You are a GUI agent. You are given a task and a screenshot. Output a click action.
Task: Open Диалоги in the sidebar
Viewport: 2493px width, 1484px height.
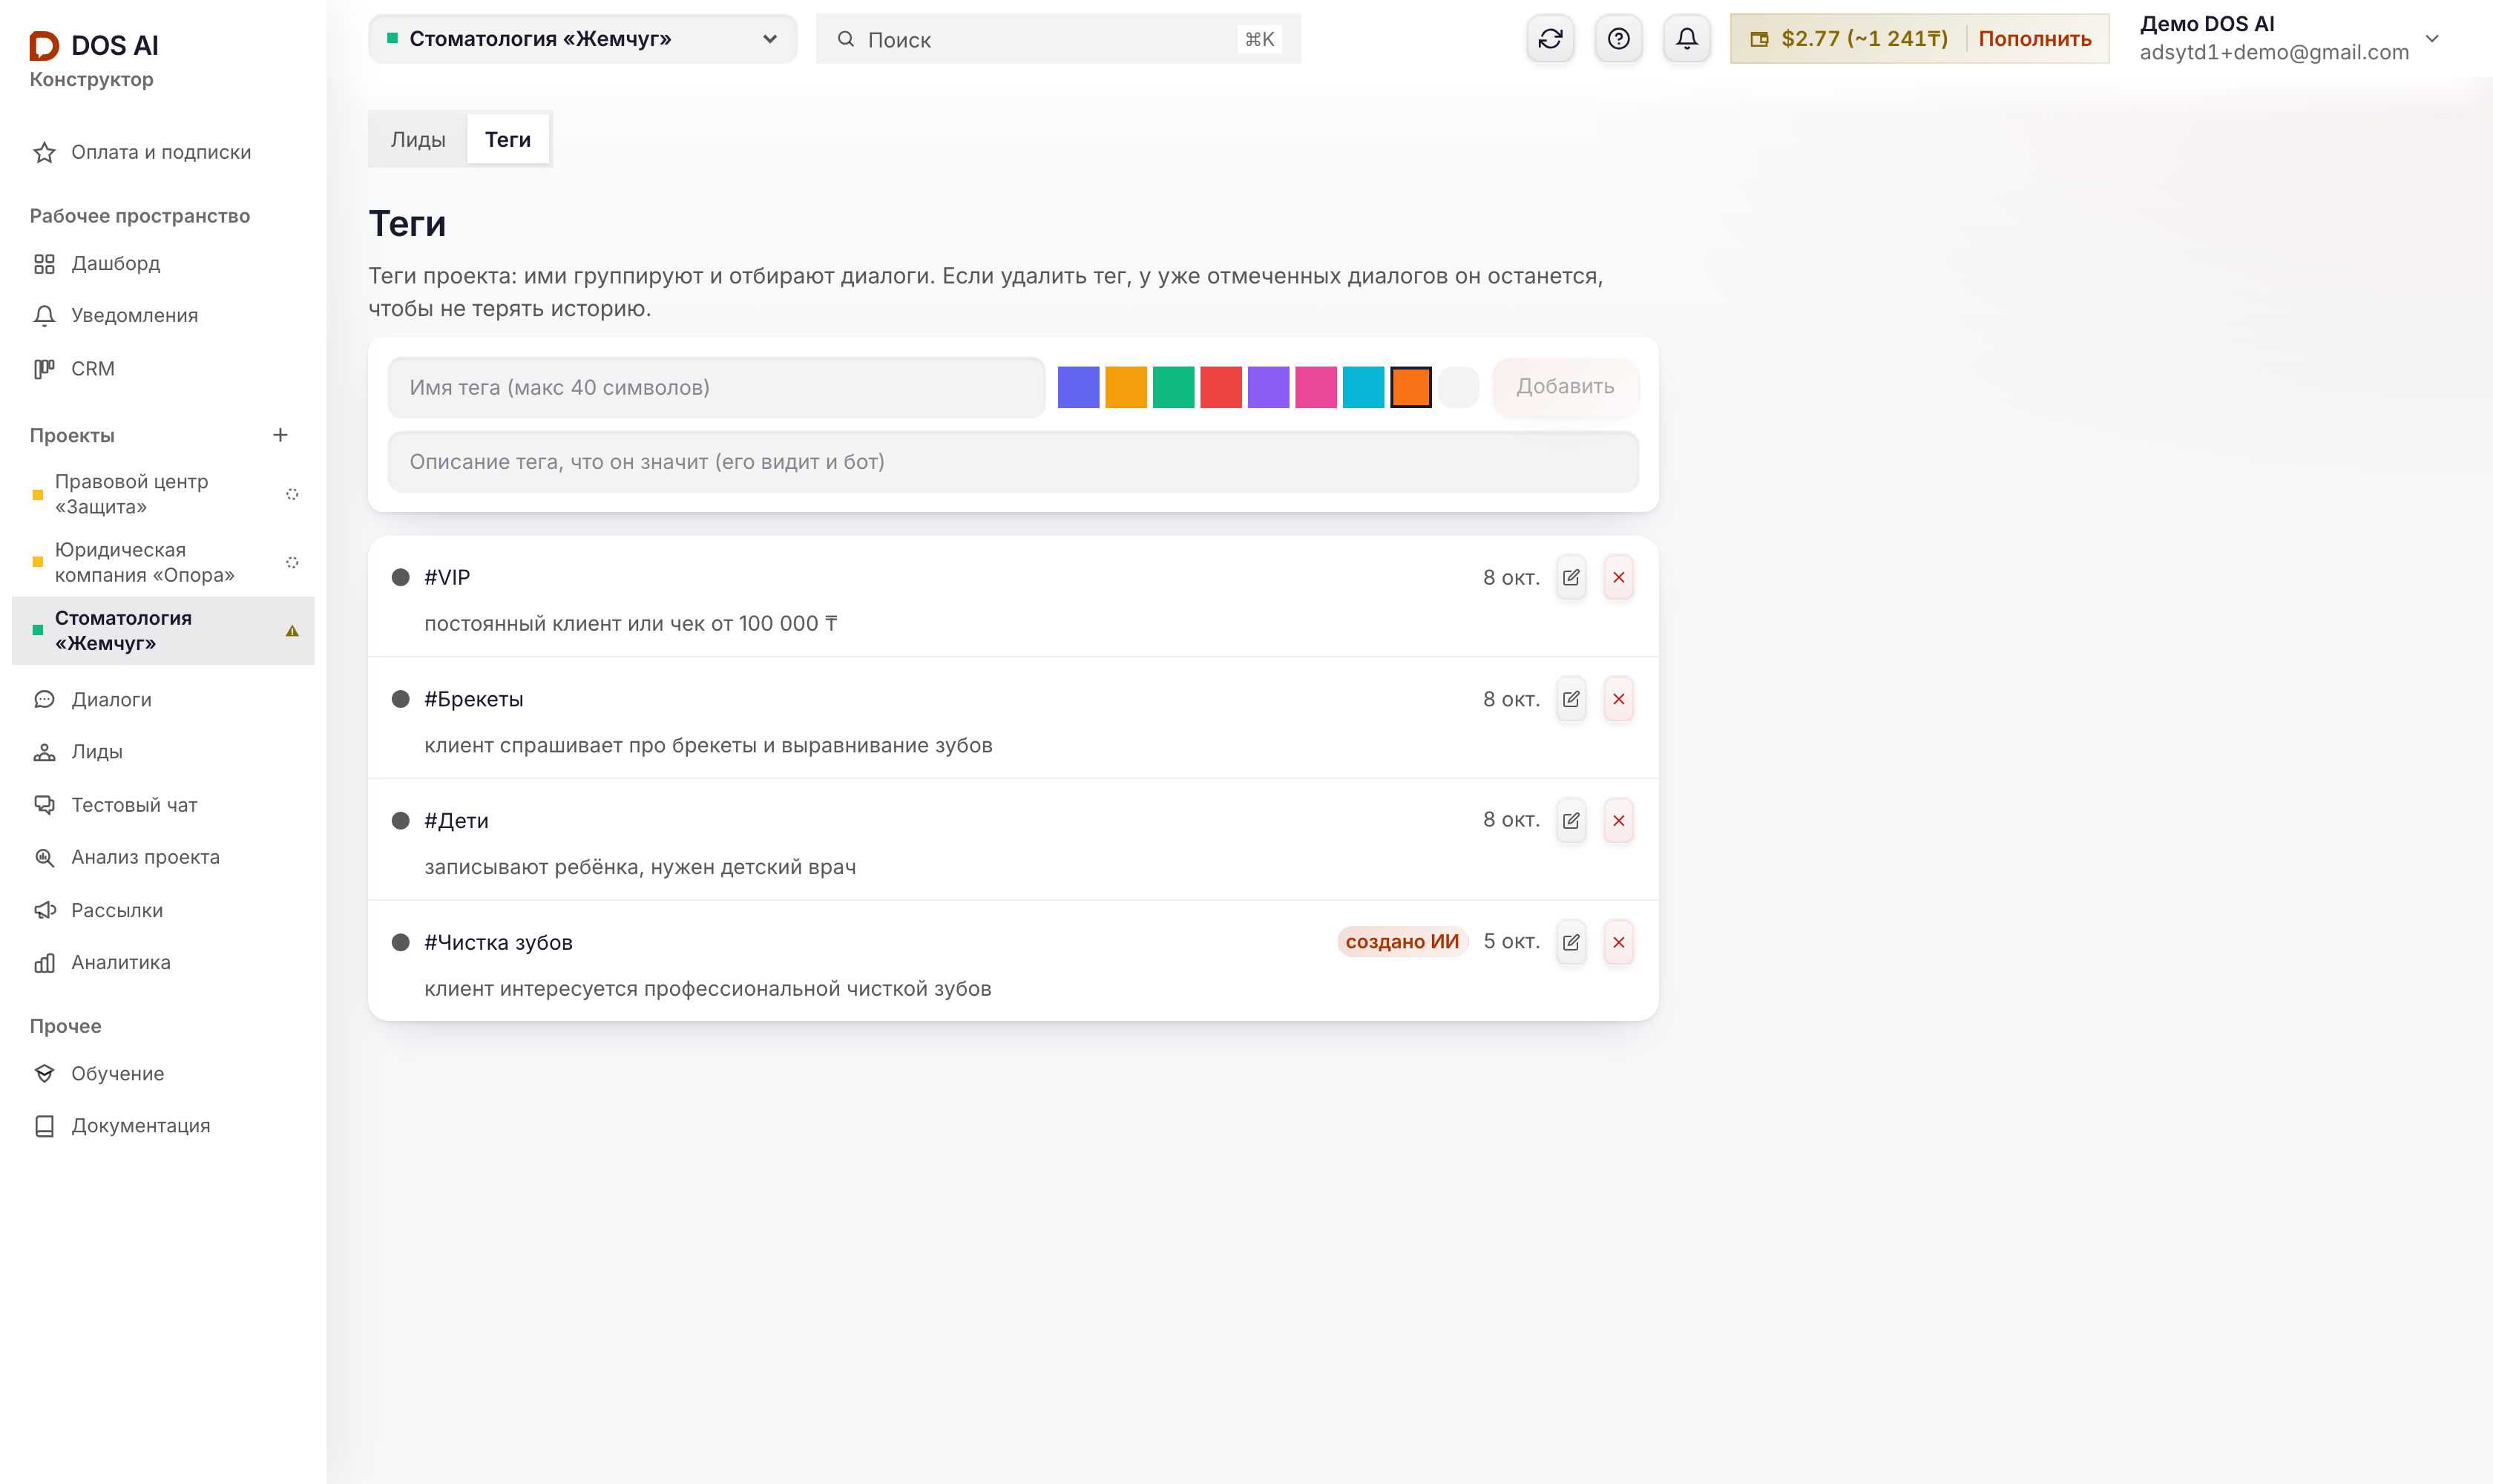[x=162, y=699]
